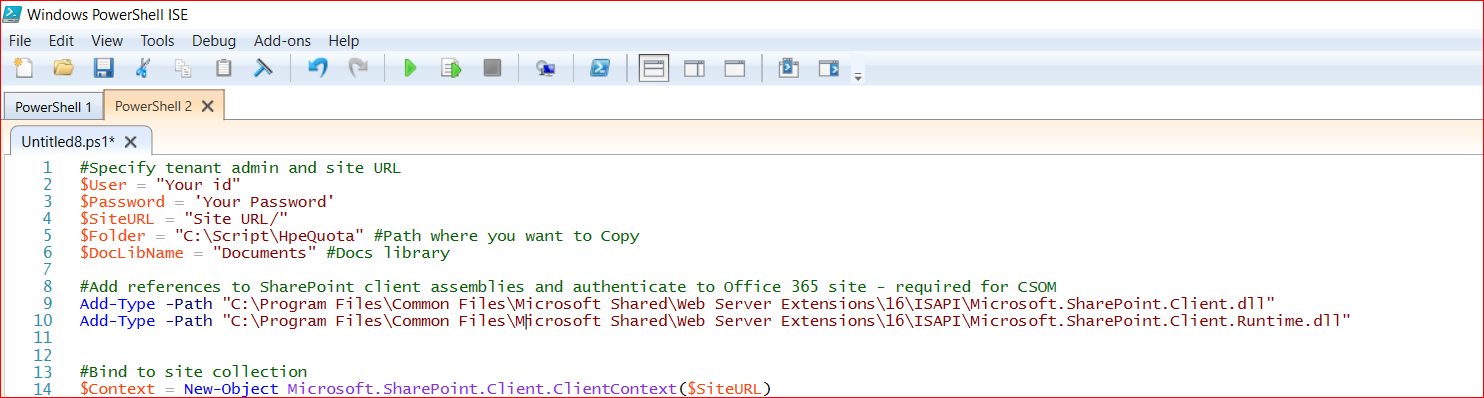Click the $User variable on line 2
1484x398 pixels.
(102, 185)
